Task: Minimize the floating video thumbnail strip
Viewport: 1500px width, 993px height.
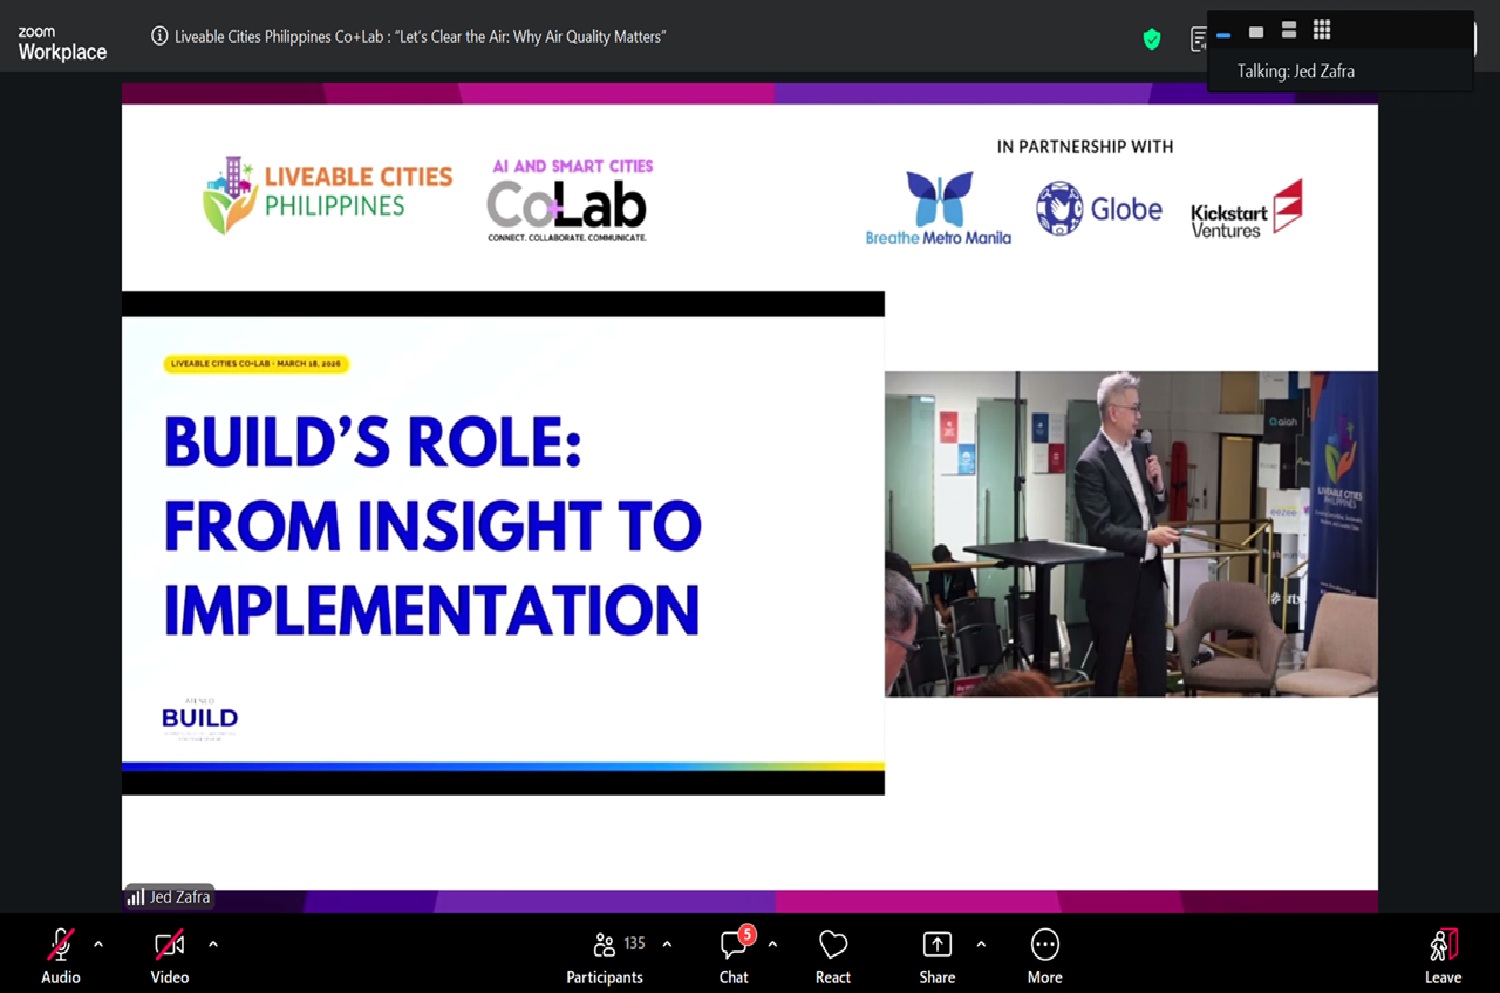Action: [x=1223, y=33]
